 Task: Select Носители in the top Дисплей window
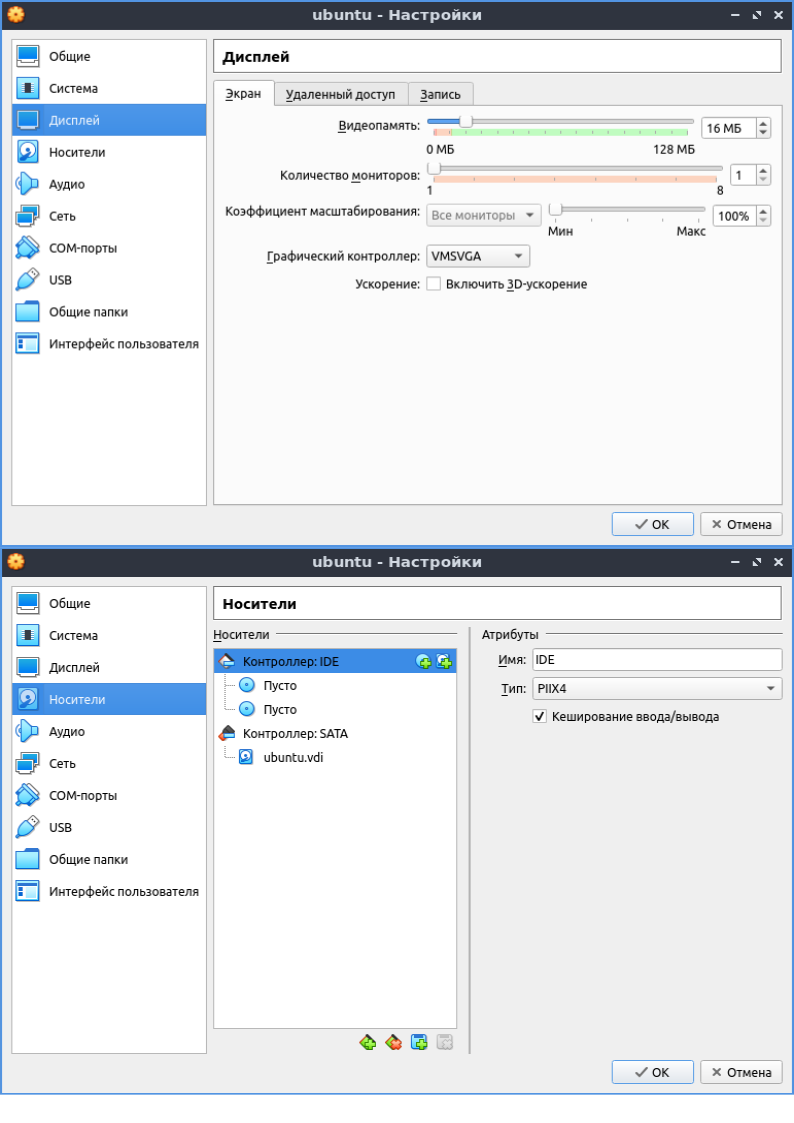(109, 152)
